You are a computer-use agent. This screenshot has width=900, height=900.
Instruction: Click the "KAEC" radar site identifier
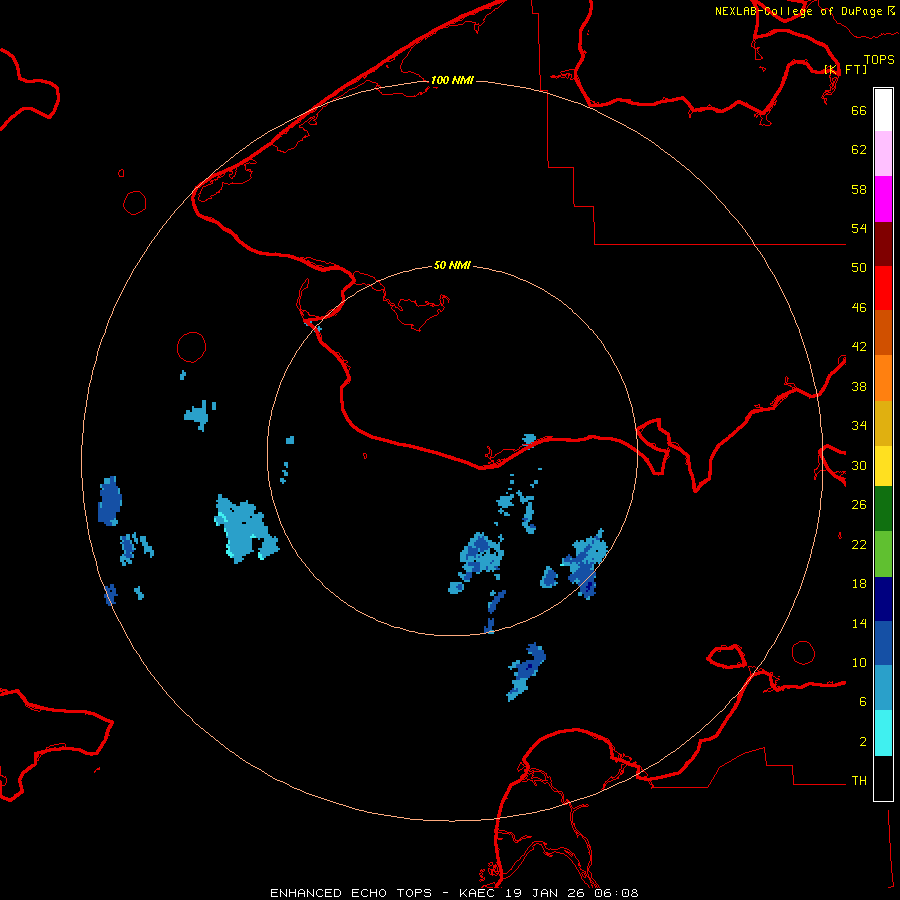click(479, 893)
